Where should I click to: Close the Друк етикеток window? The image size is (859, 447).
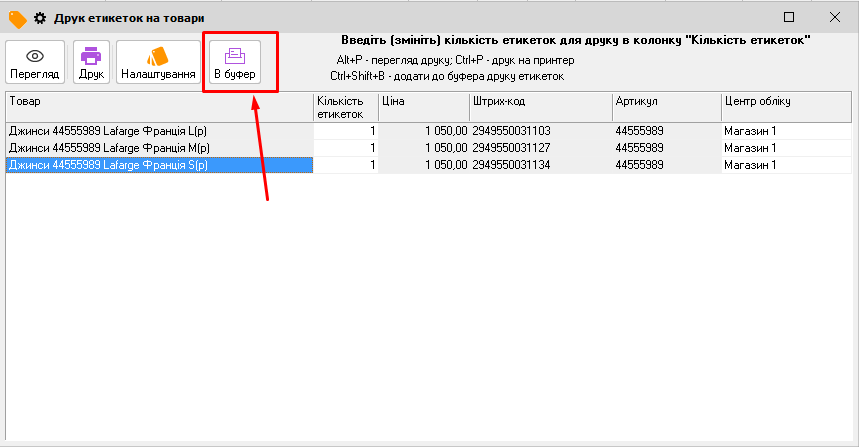click(x=834, y=17)
